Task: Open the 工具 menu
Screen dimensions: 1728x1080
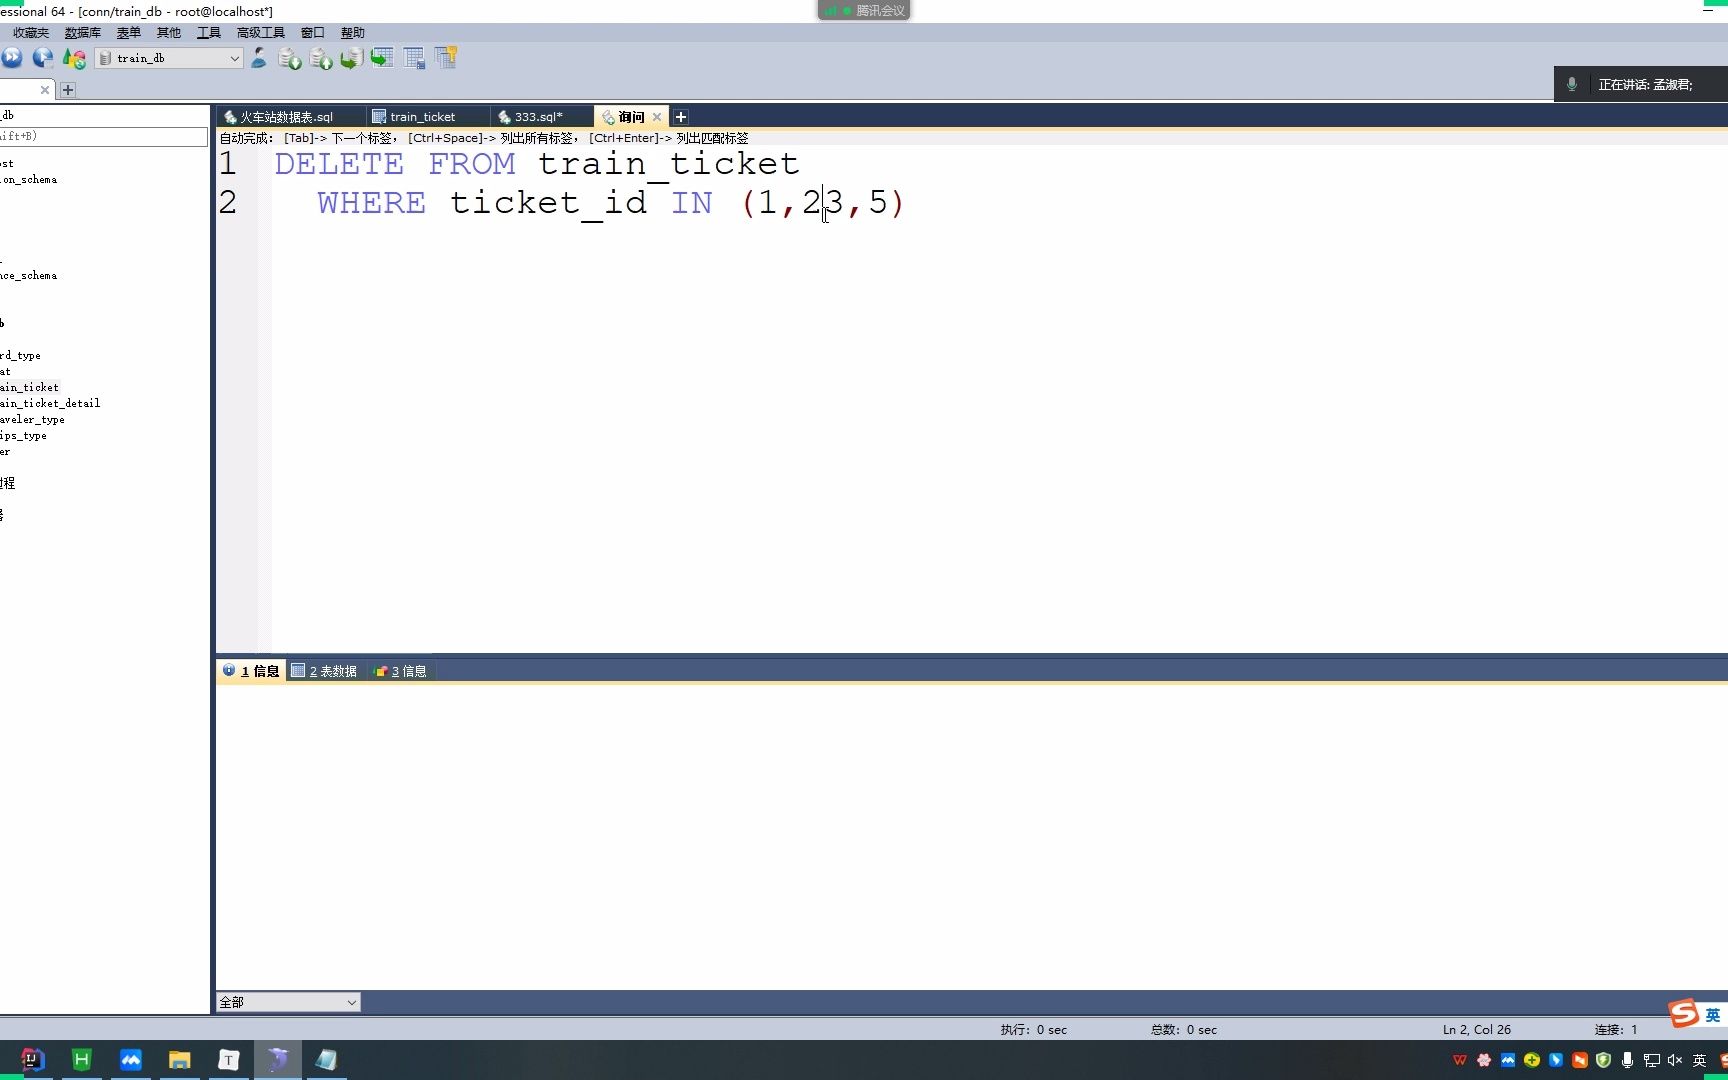Action: click(x=208, y=33)
